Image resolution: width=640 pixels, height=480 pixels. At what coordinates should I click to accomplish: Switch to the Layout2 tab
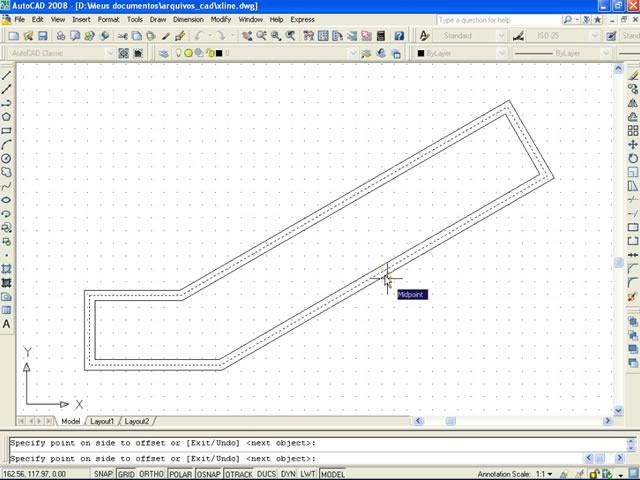click(x=137, y=421)
